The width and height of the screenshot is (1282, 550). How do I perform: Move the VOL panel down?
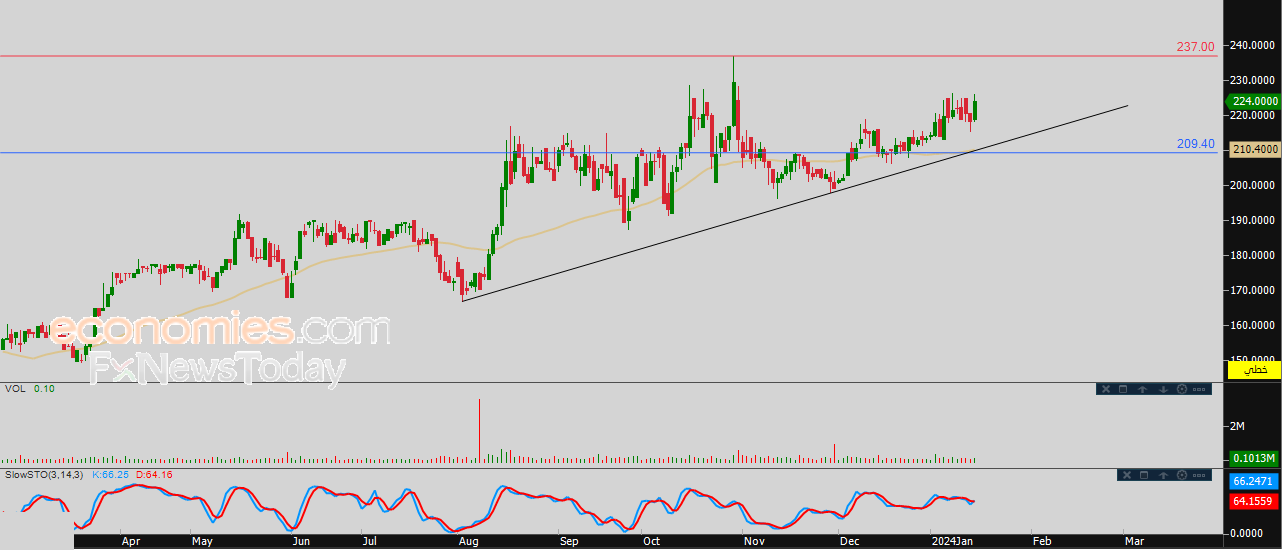point(1163,389)
